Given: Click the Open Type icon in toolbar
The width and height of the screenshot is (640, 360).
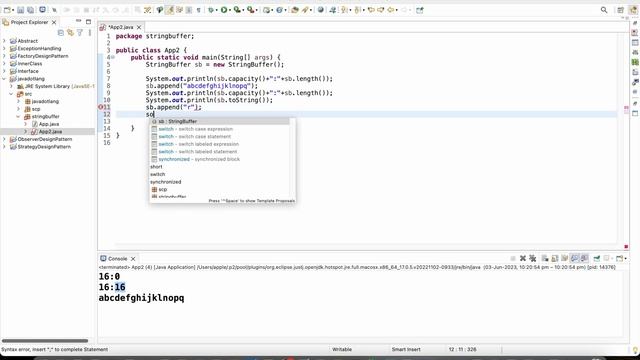Looking at the screenshot, I should [x=295, y=10].
